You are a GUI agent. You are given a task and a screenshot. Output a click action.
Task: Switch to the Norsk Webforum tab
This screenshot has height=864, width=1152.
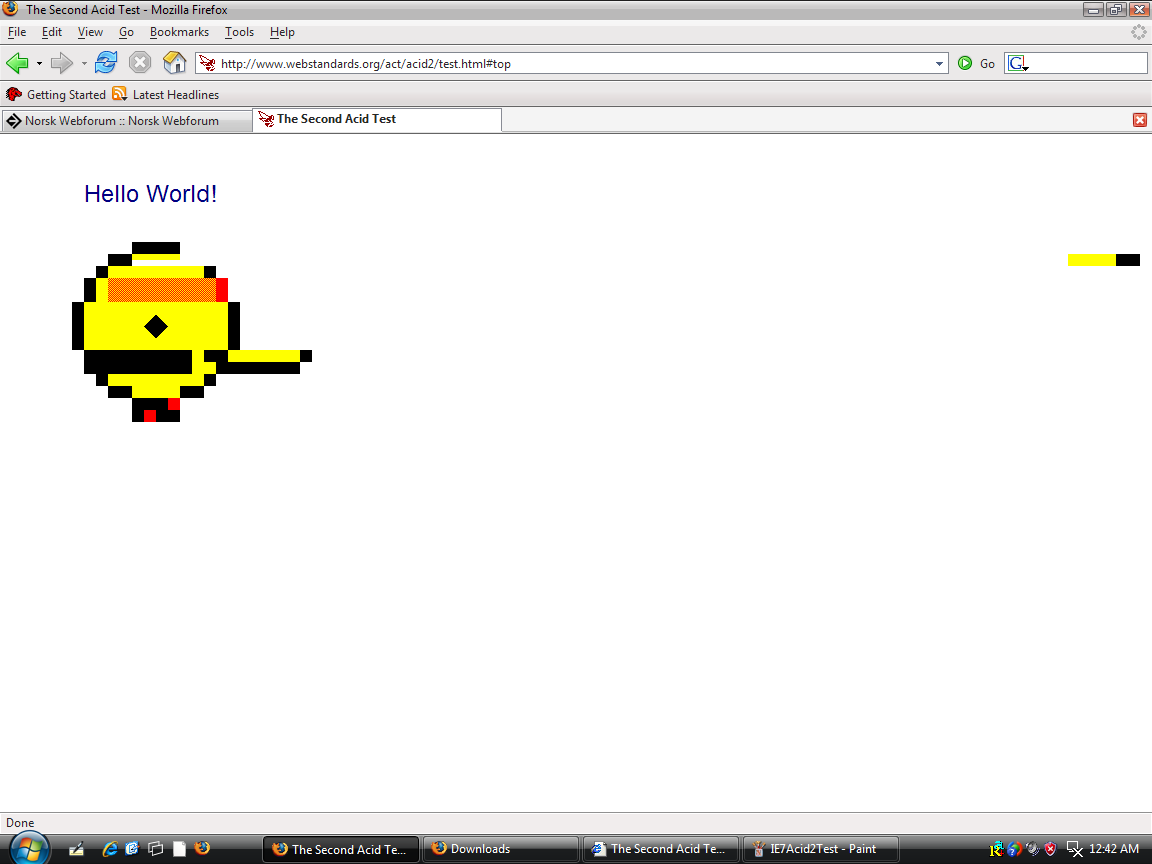126,120
